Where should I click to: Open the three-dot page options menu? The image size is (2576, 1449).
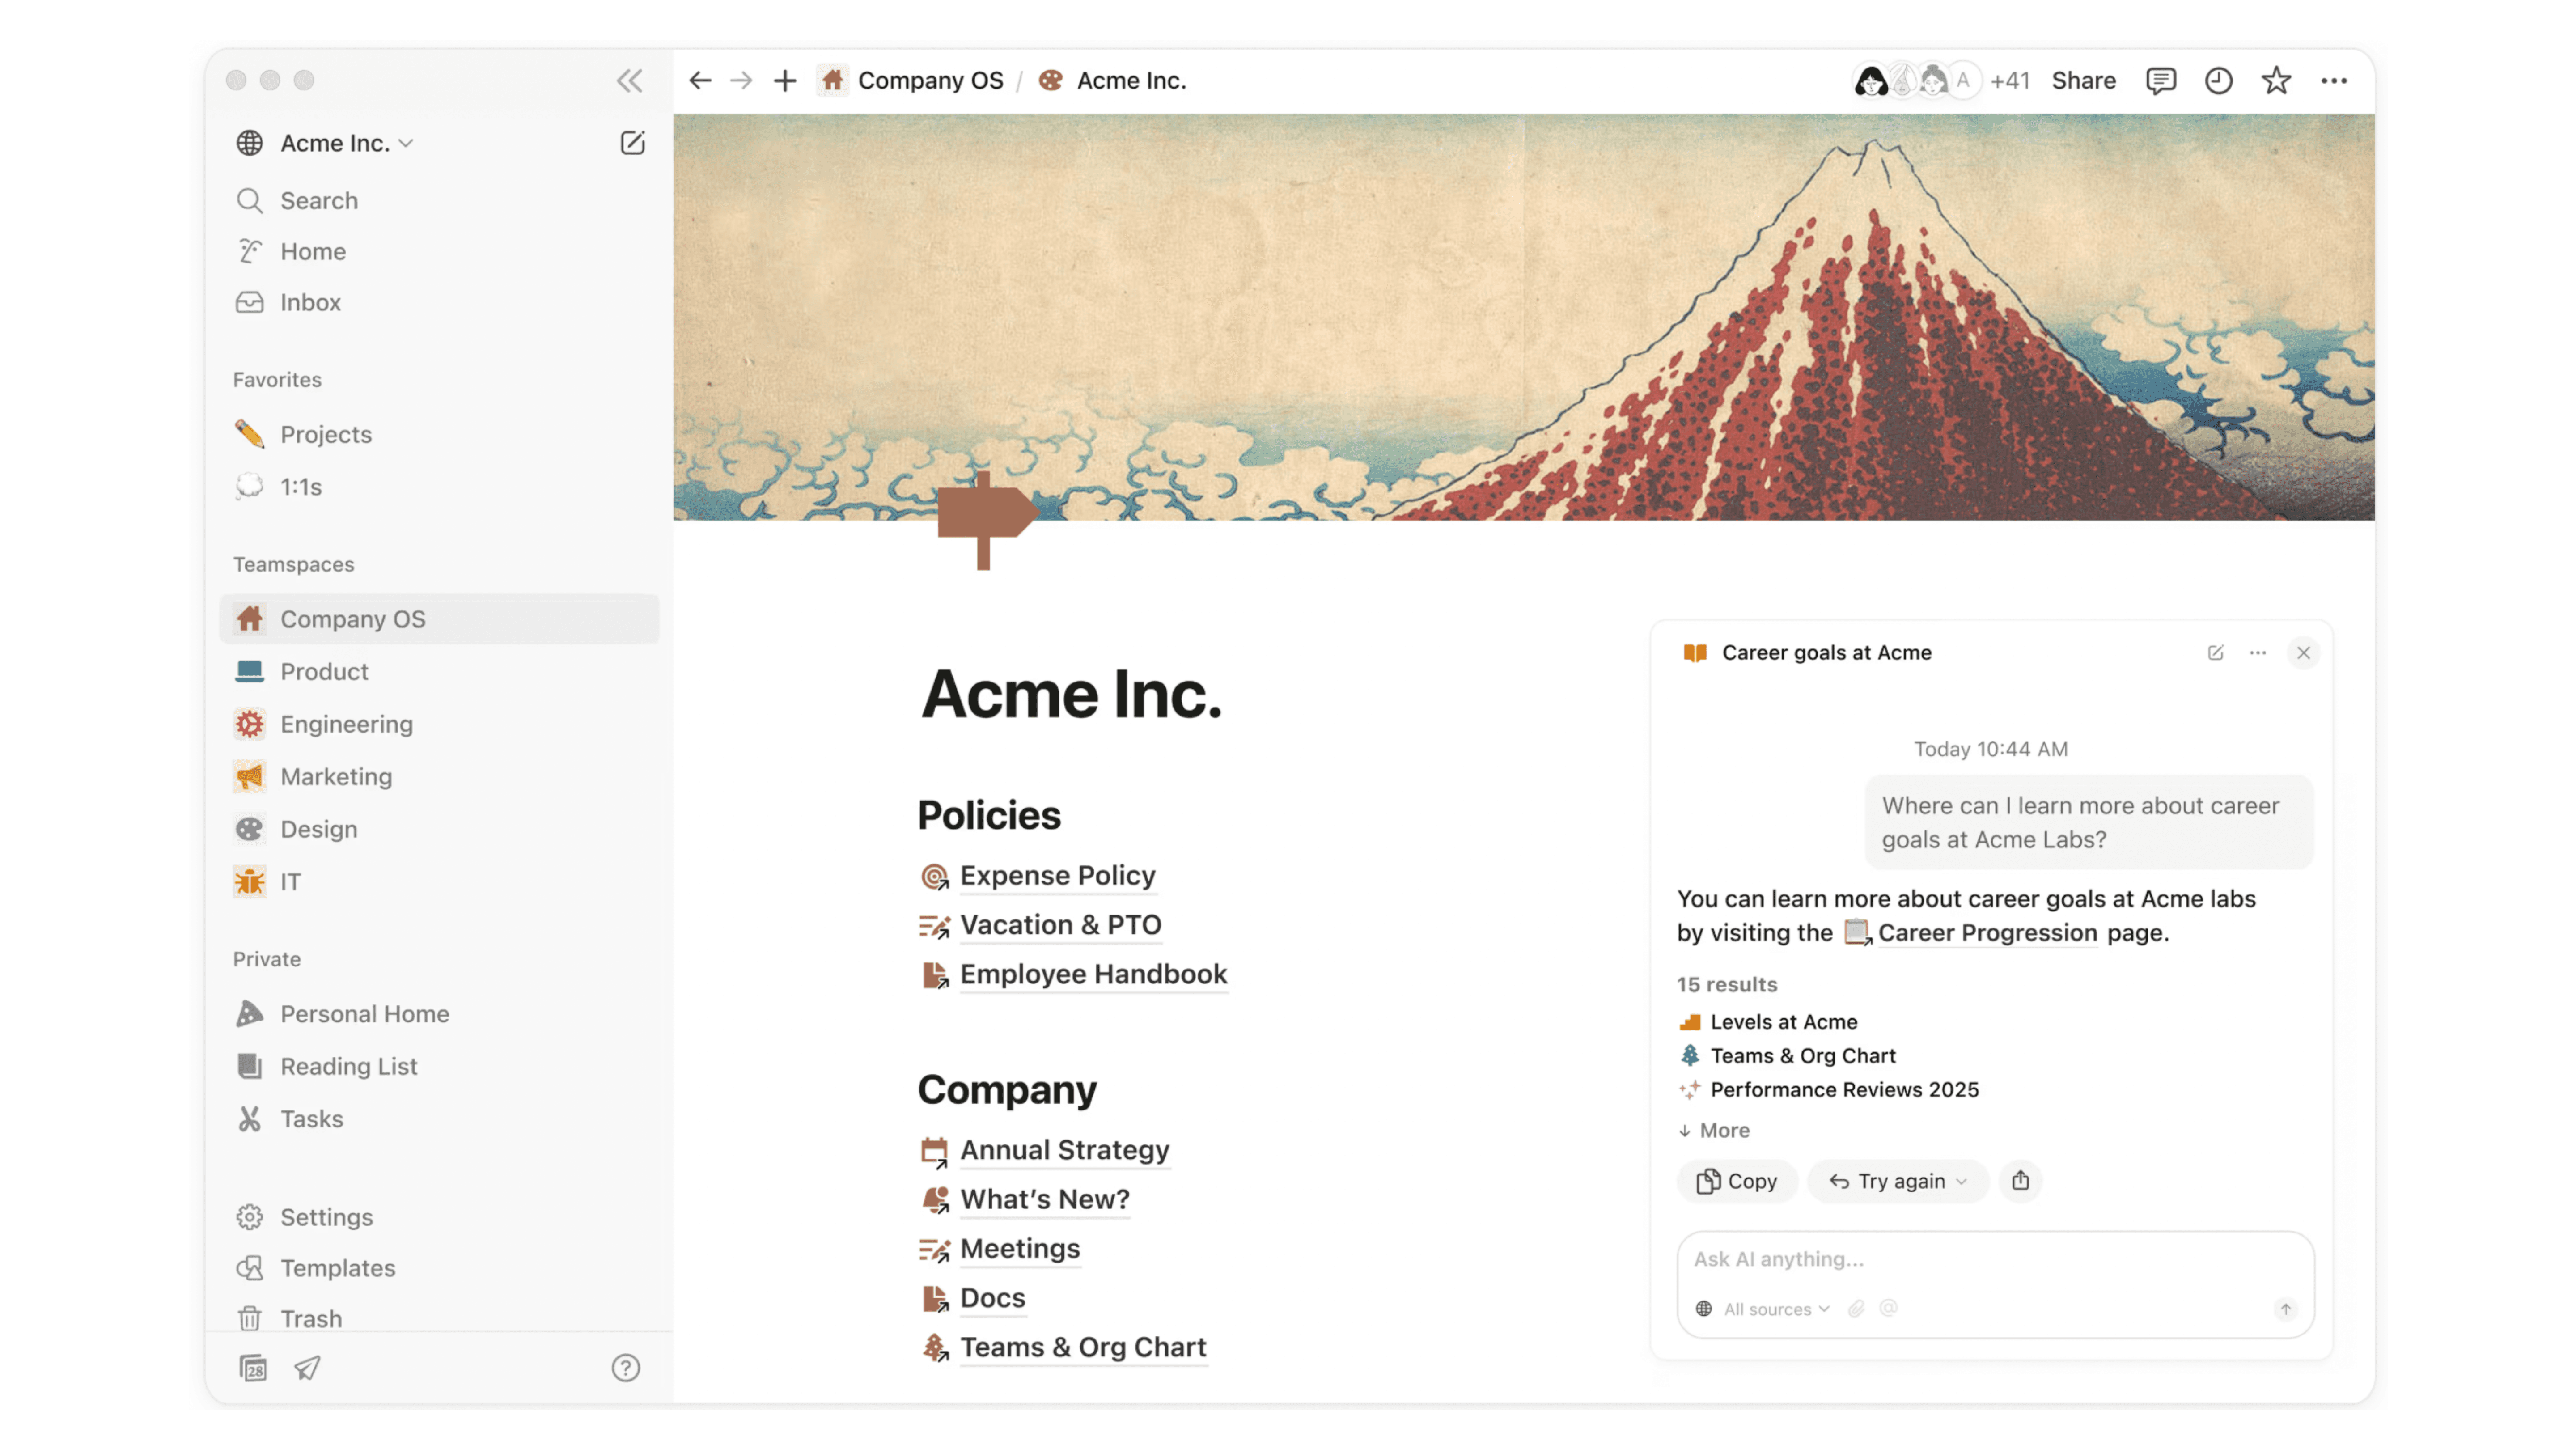pyautogui.click(x=2334, y=81)
